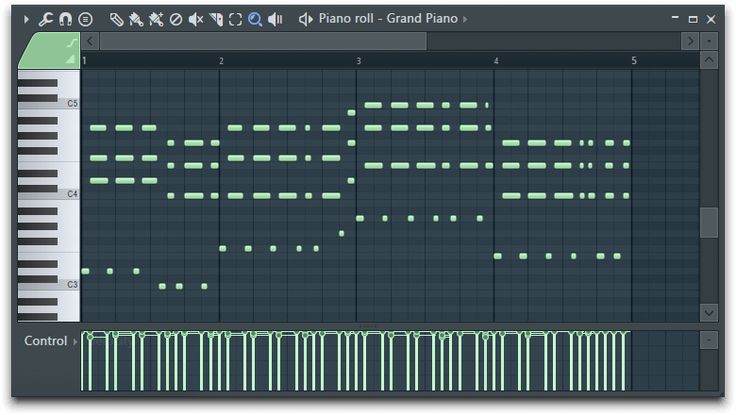This screenshot has height=415, width=736.
Task: Select the Slice tool
Action: pyautogui.click(x=216, y=19)
